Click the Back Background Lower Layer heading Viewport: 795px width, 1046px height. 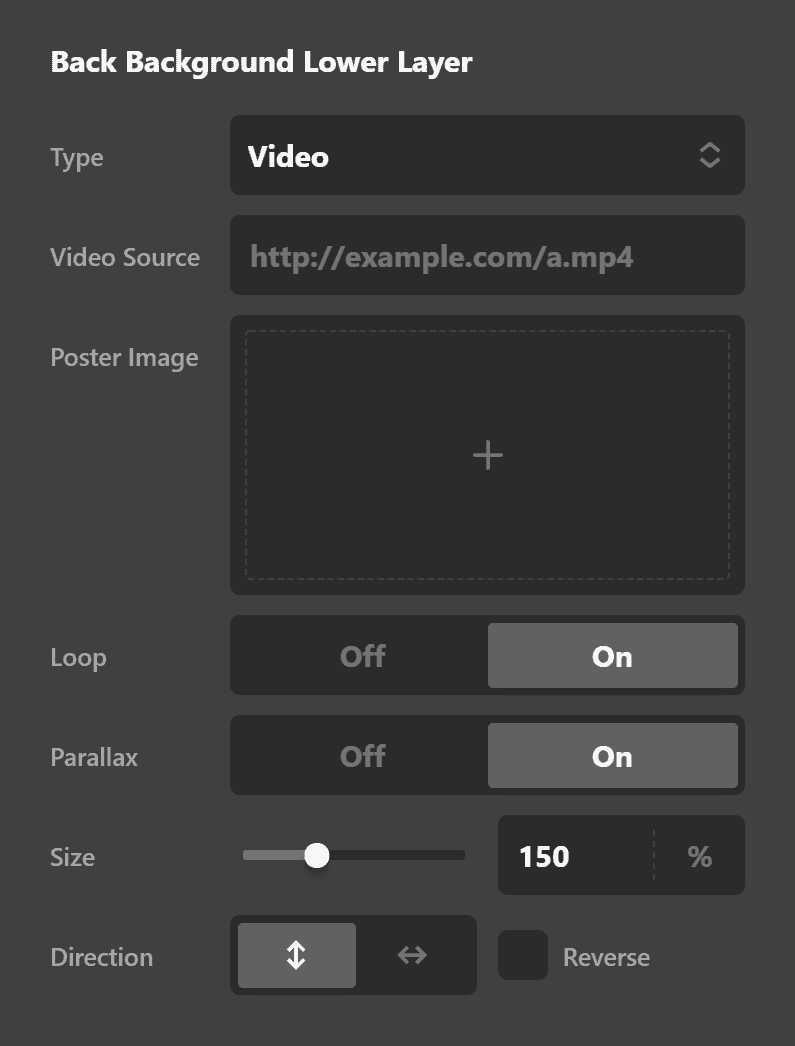tap(261, 62)
